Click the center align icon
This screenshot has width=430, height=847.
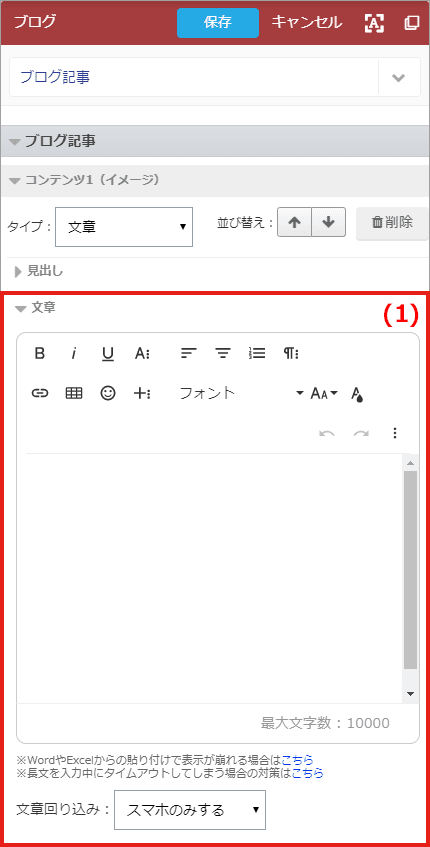click(x=223, y=353)
